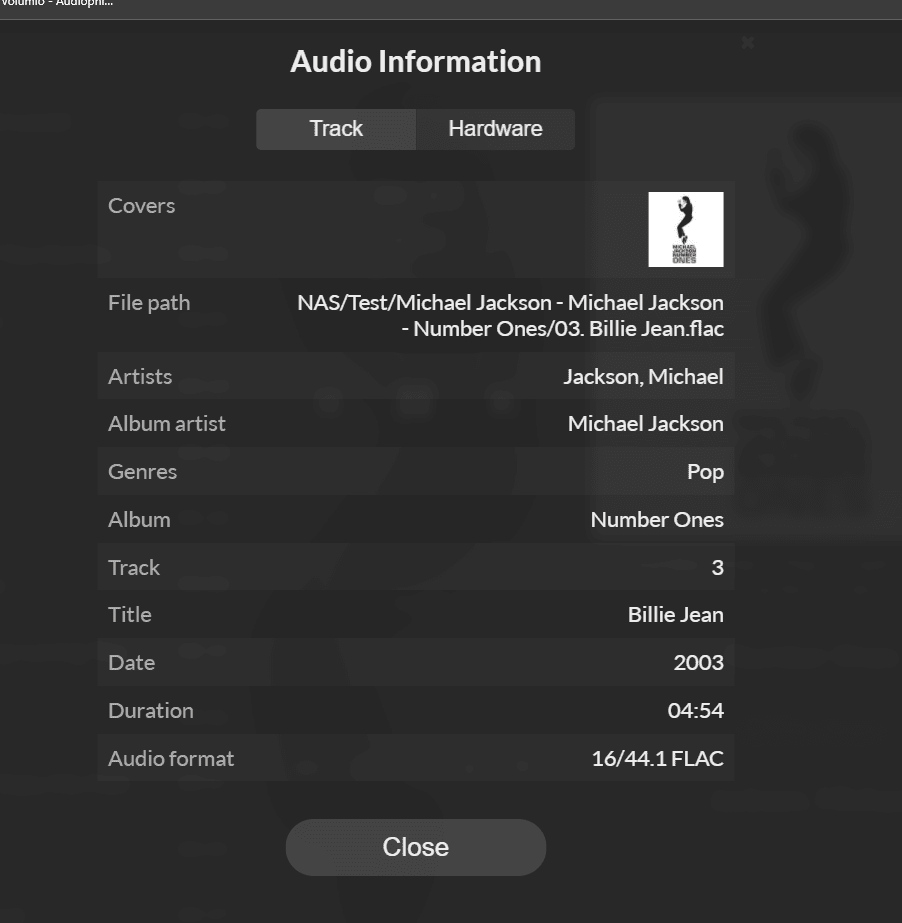
Task: Click the Album artist label
Action: click(167, 424)
